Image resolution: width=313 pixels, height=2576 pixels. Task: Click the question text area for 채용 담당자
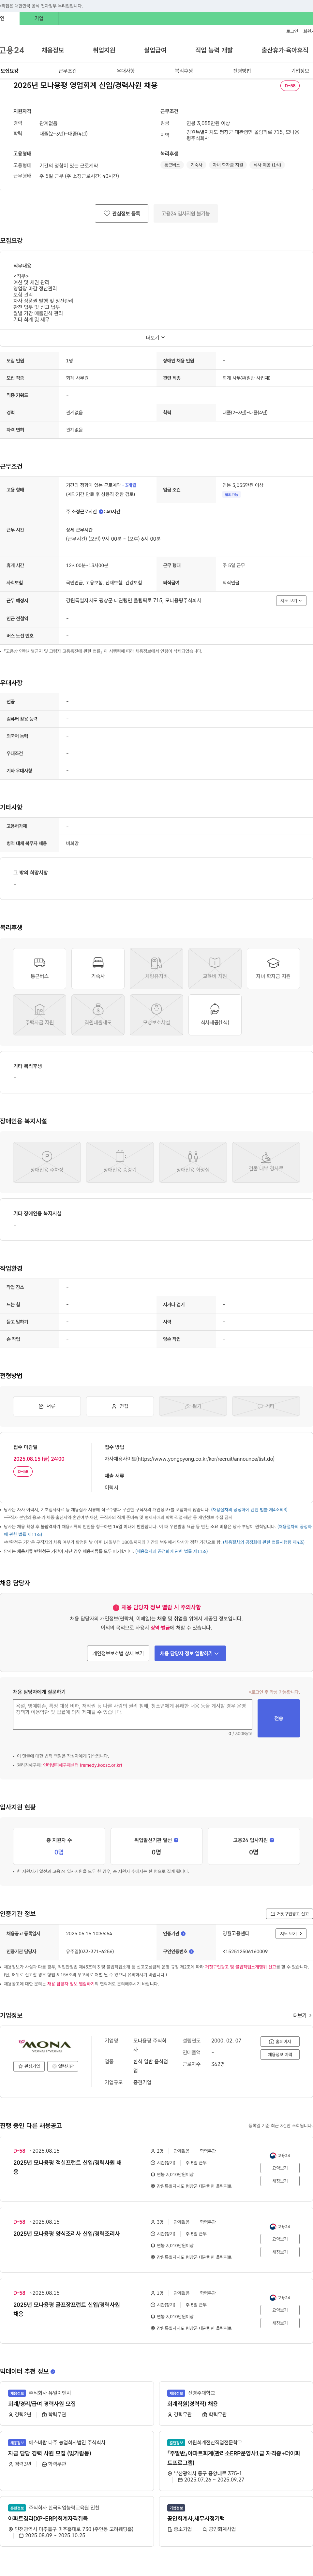(x=133, y=1714)
